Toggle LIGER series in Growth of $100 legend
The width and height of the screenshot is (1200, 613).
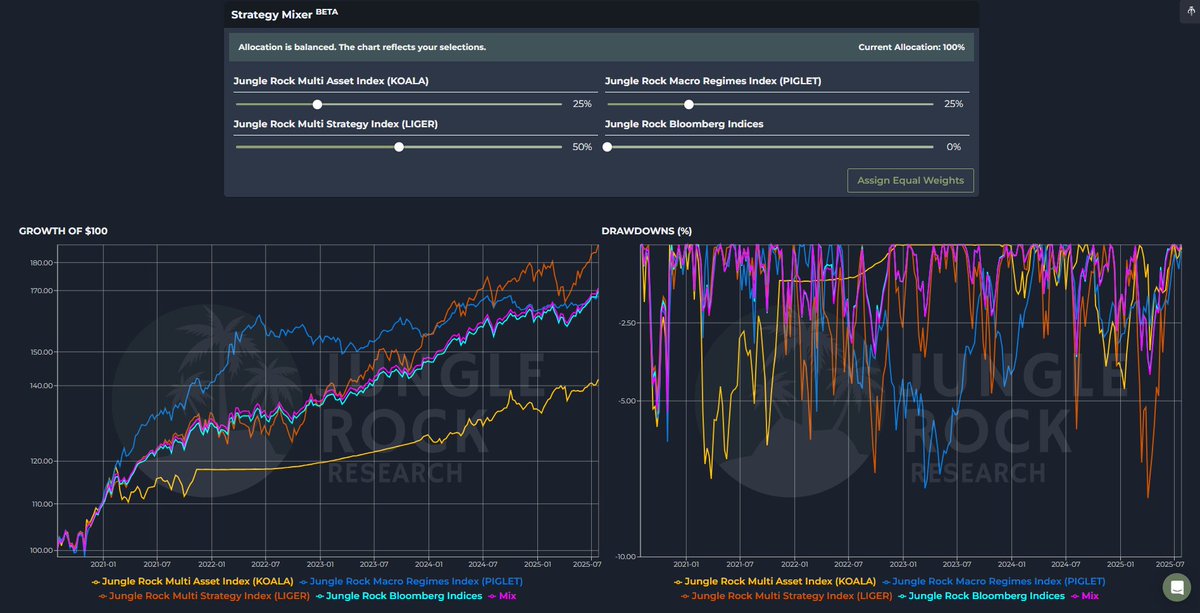tap(204, 596)
